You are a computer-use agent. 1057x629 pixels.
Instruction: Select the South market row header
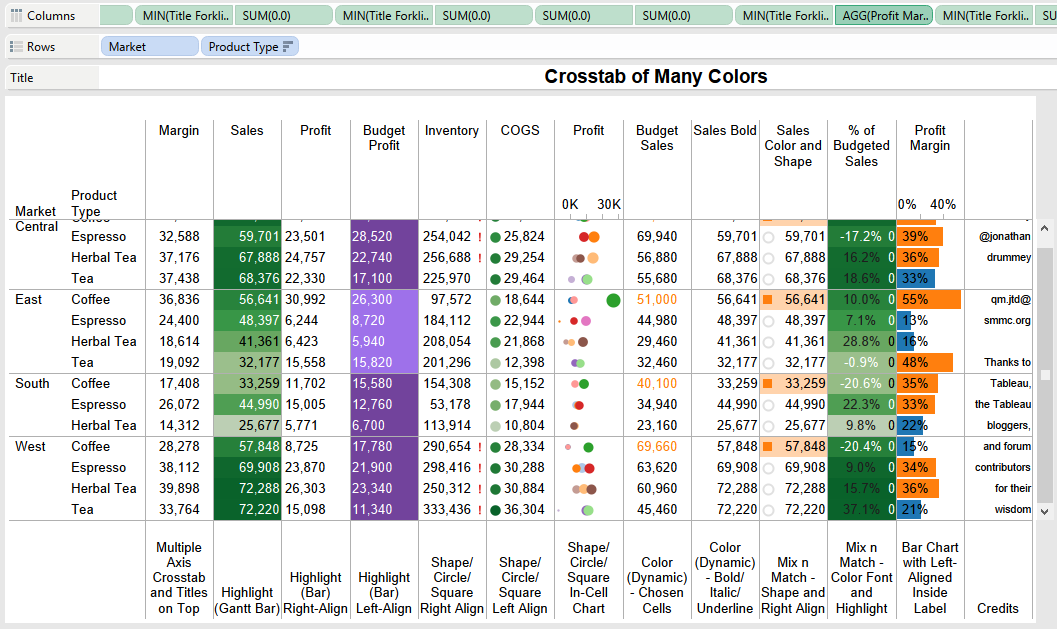[32, 383]
